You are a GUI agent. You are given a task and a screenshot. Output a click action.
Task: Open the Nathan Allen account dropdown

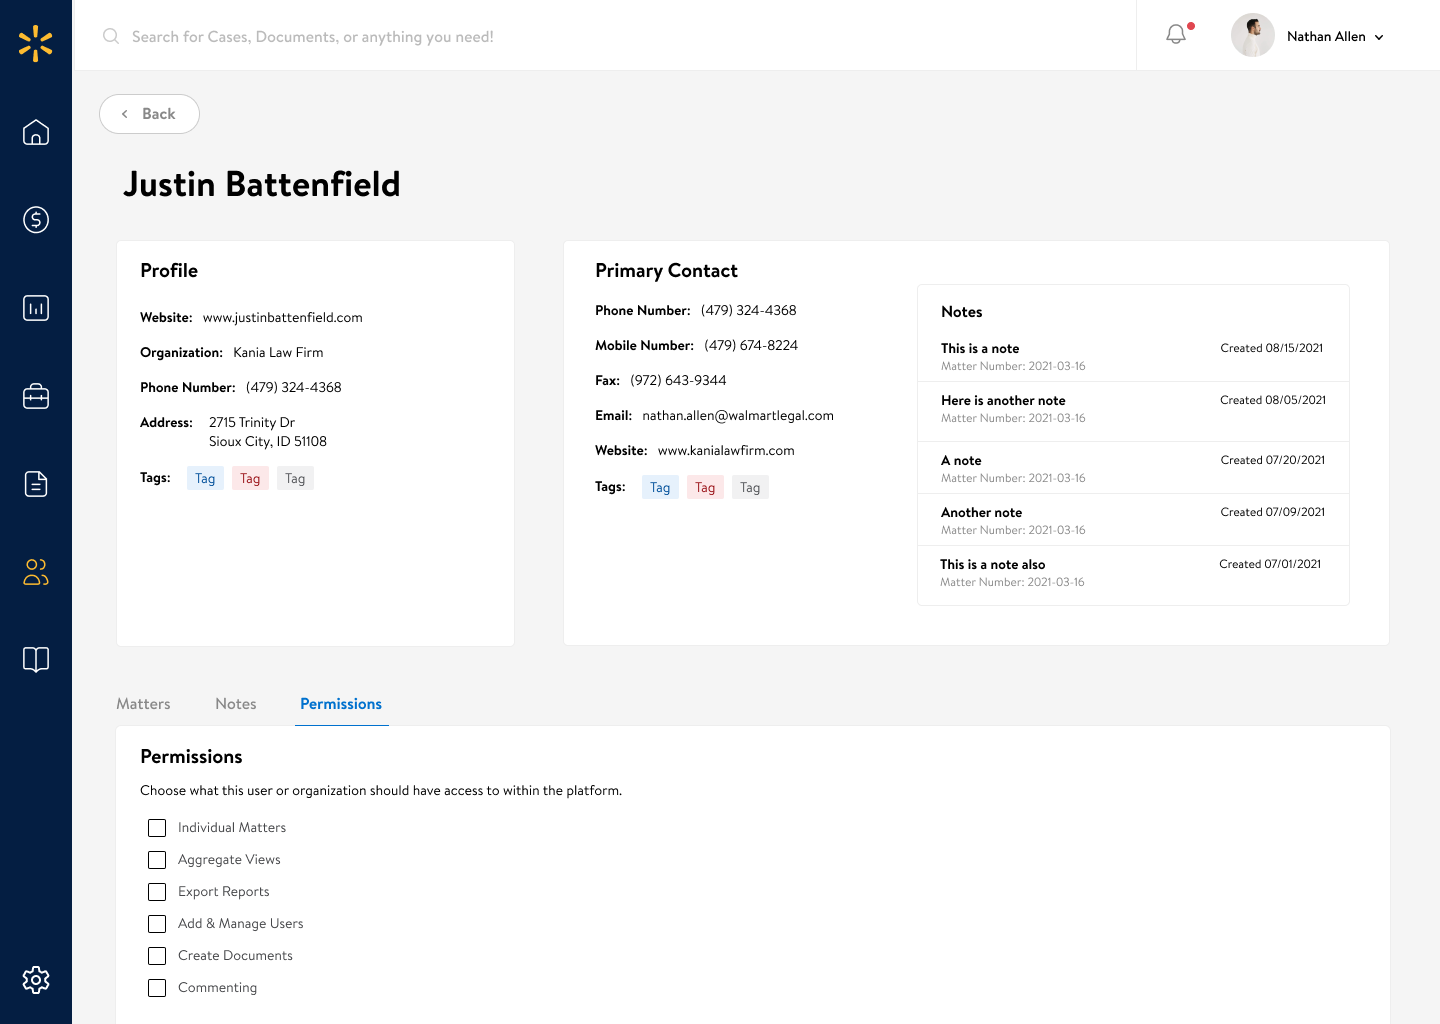coord(1330,36)
